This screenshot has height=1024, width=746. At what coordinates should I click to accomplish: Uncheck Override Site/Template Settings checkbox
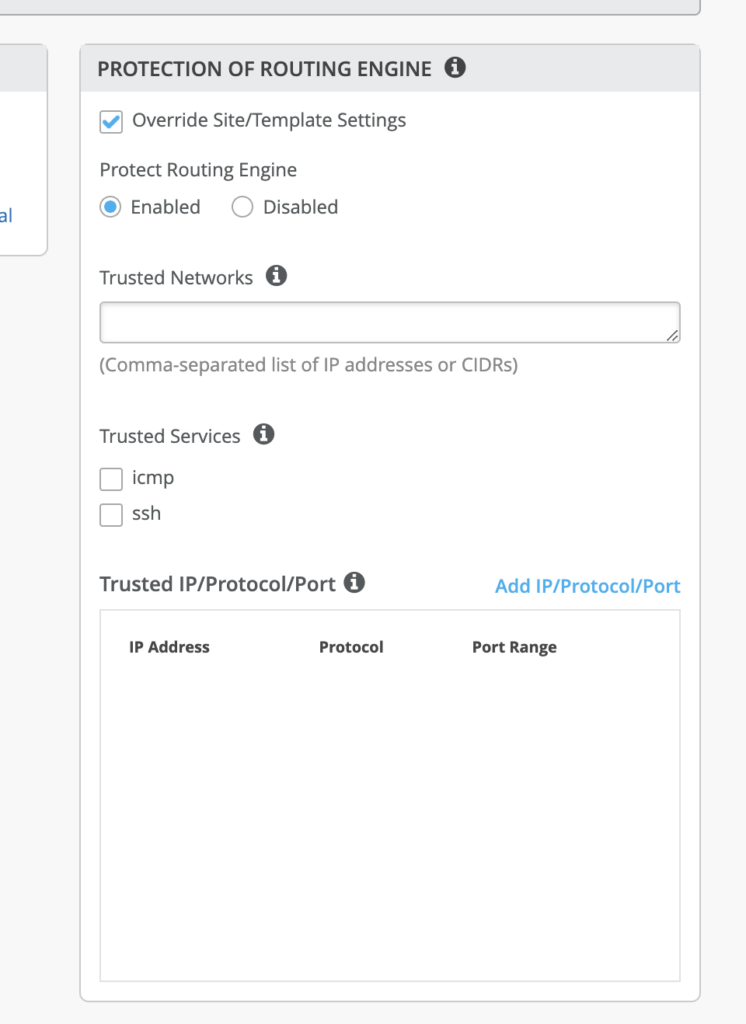coord(111,122)
